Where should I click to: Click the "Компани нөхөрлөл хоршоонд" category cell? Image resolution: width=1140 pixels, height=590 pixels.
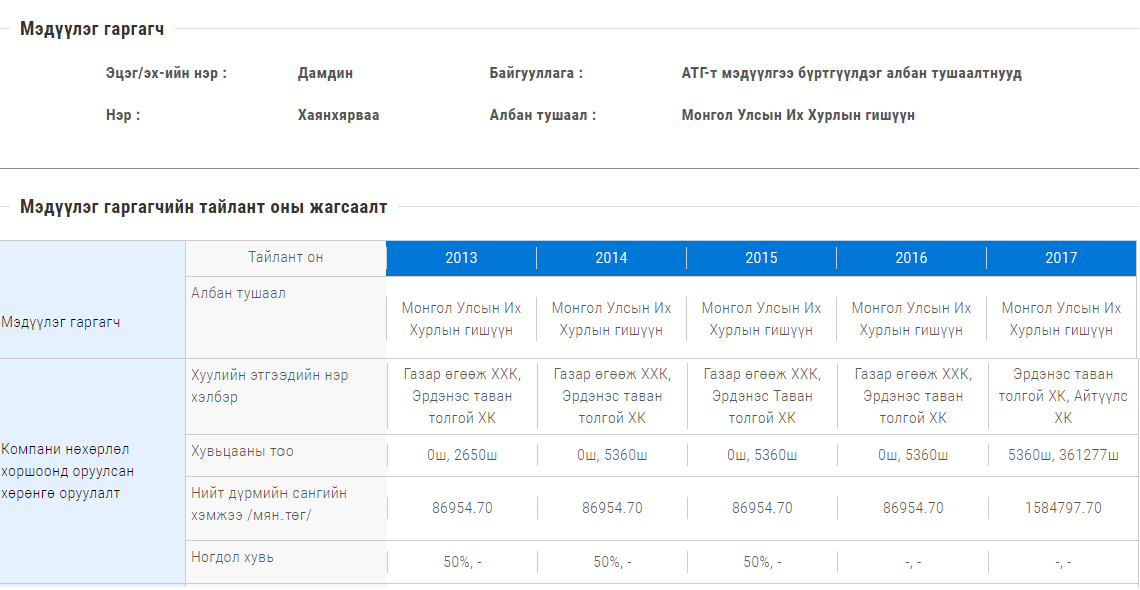coord(66,471)
